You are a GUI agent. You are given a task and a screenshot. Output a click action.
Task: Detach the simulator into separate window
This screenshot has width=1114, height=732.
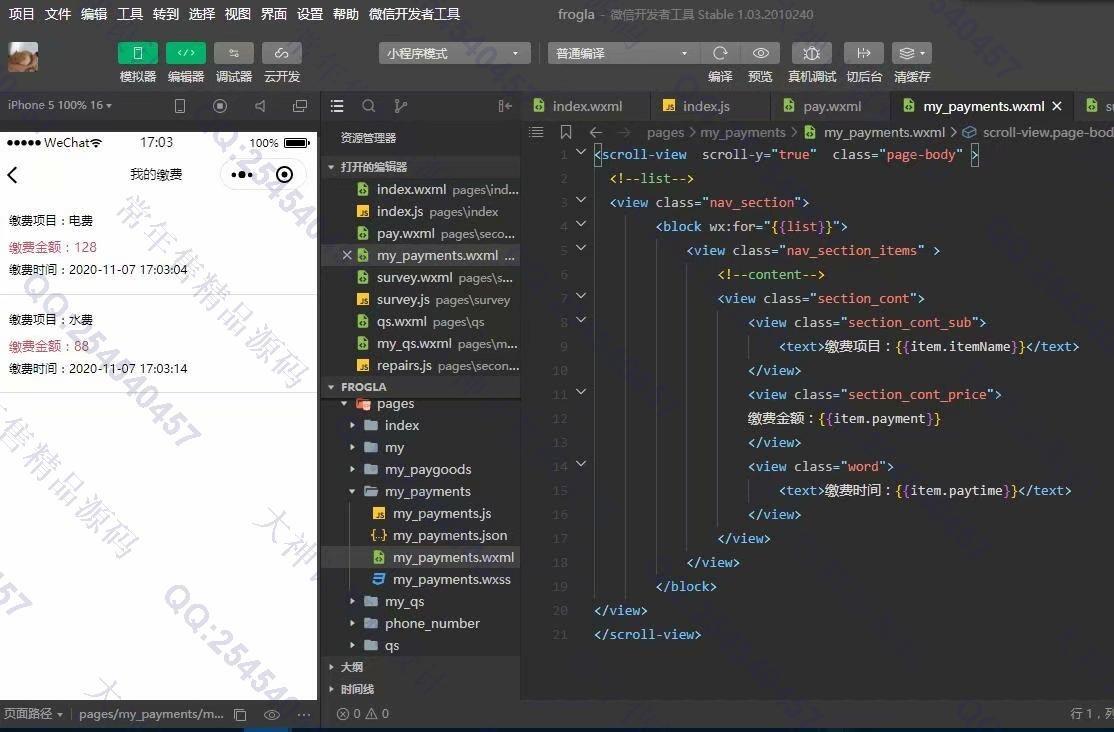[300, 106]
